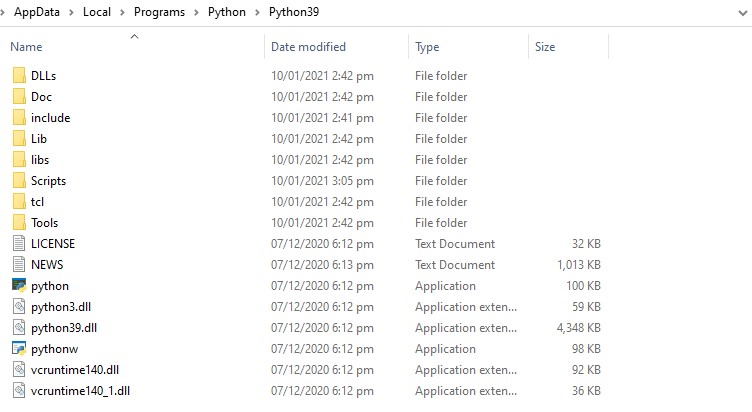
Task: Sort by the Type column header
Action: (x=427, y=47)
